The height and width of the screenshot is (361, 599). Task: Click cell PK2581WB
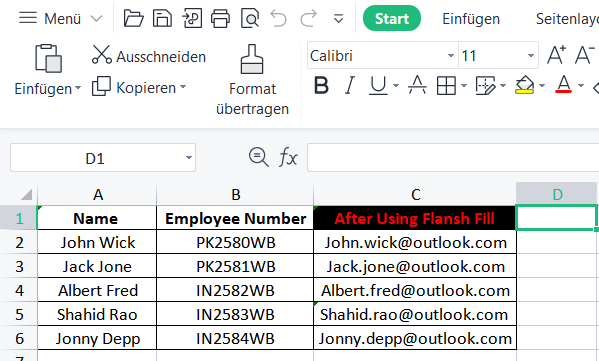click(x=235, y=266)
